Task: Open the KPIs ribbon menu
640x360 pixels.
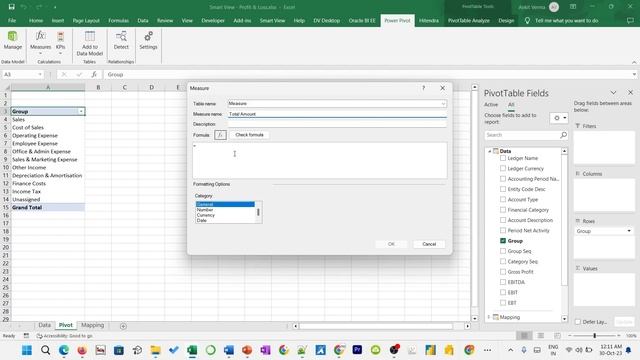Action: pos(60,42)
